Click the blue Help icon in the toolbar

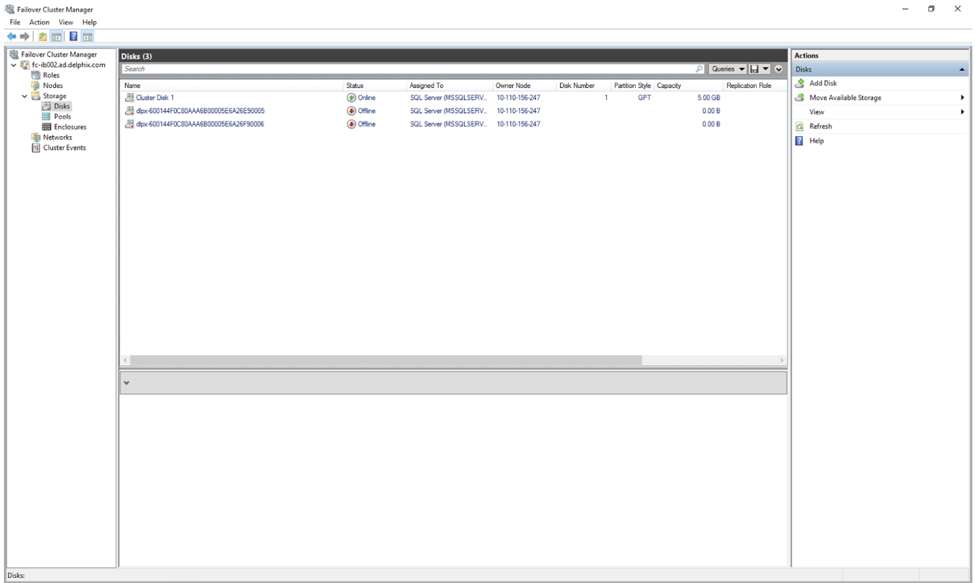[73, 37]
